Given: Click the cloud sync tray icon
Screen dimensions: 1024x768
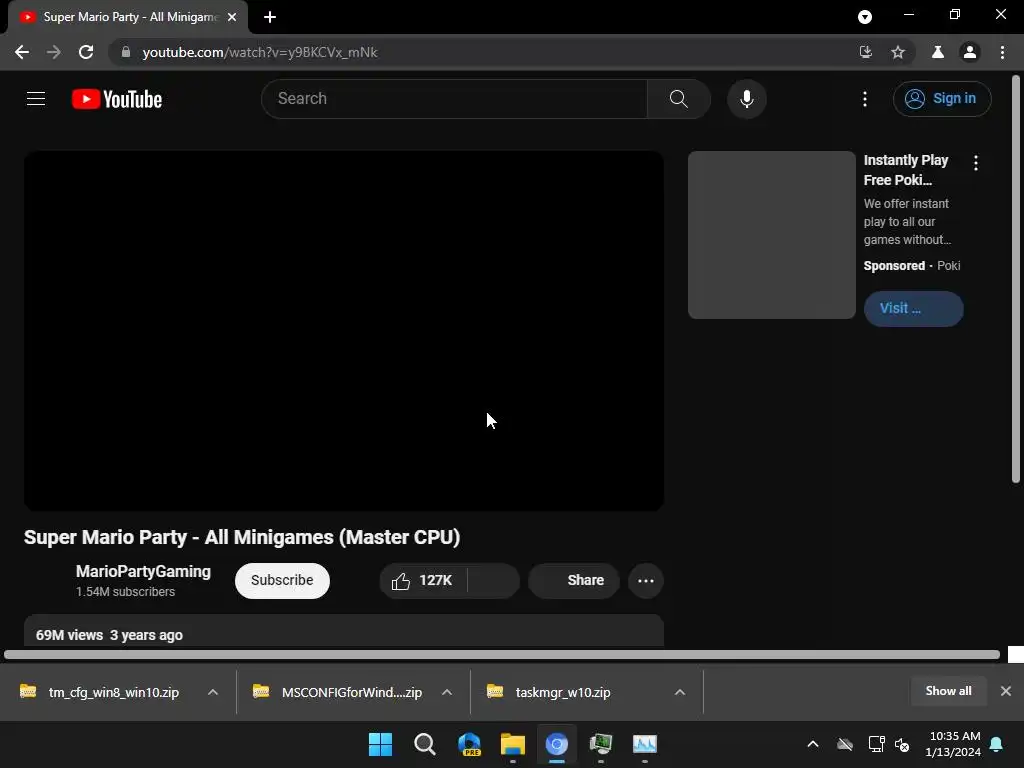Looking at the screenshot, I should click(845, 744).
